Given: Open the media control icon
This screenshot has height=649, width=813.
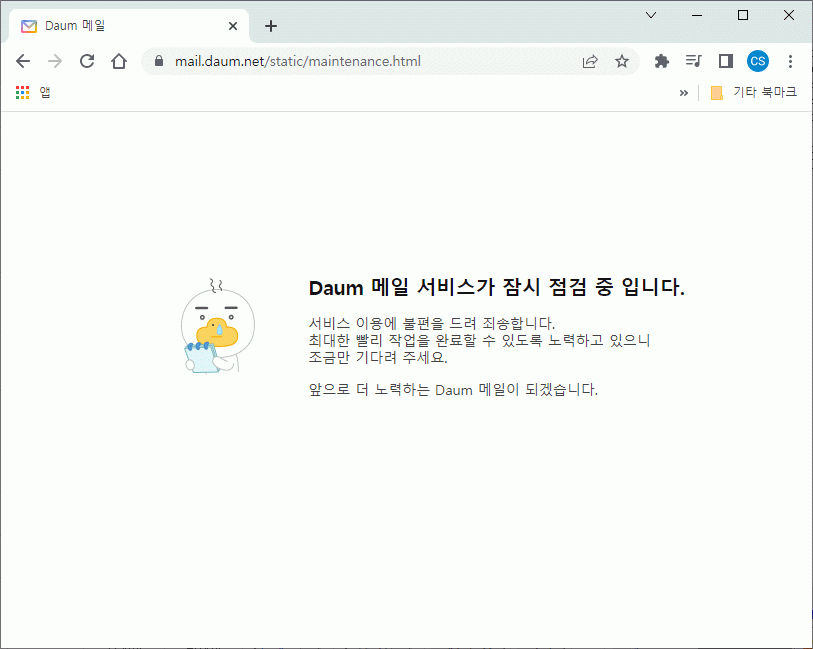Looking at the screenshot, I should click(693, 61).
